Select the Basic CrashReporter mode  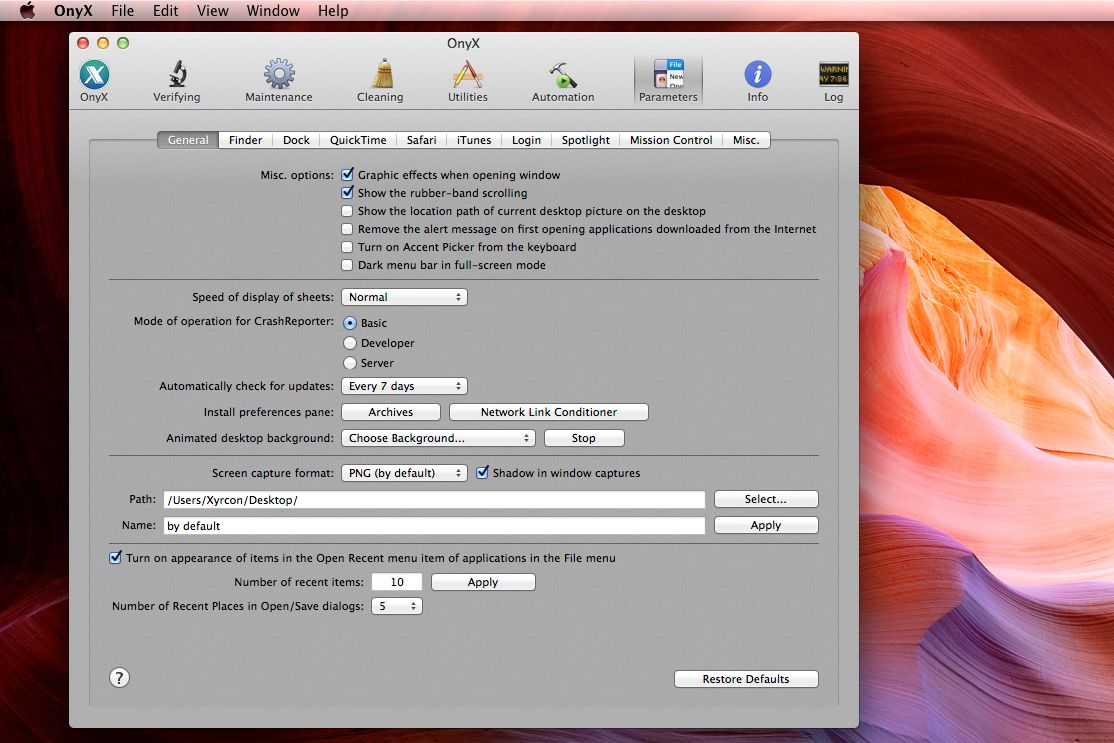(350, 322)
